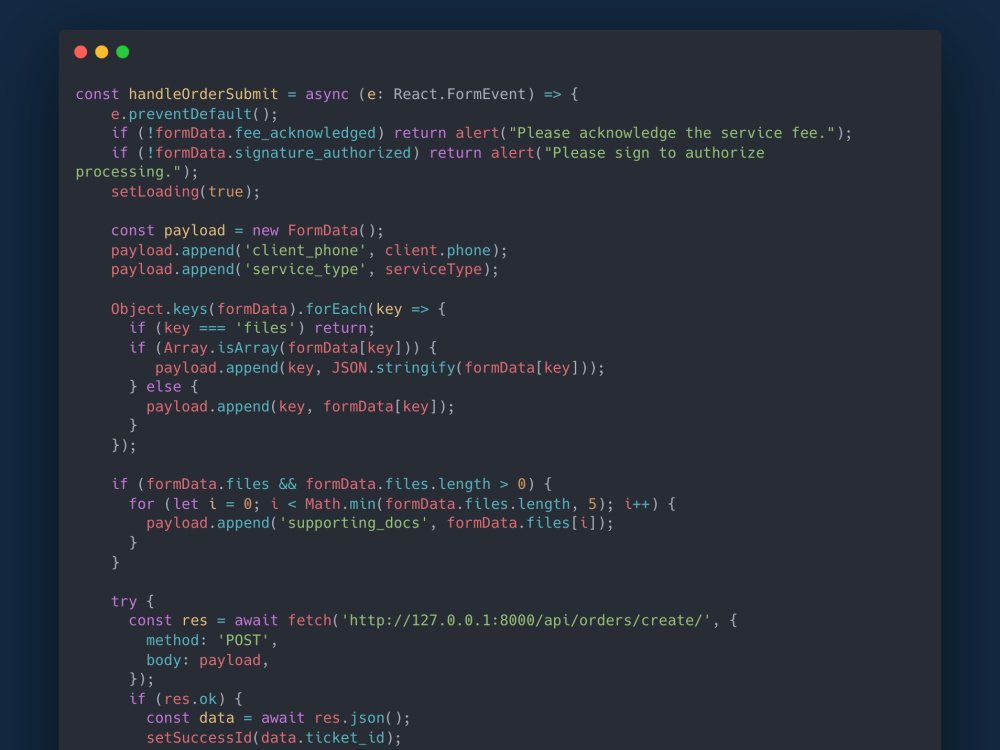Click the 'formData.files[i]' argument
Image resolution: width=1000 pixels, height=750 pixels.
point(521,524)
